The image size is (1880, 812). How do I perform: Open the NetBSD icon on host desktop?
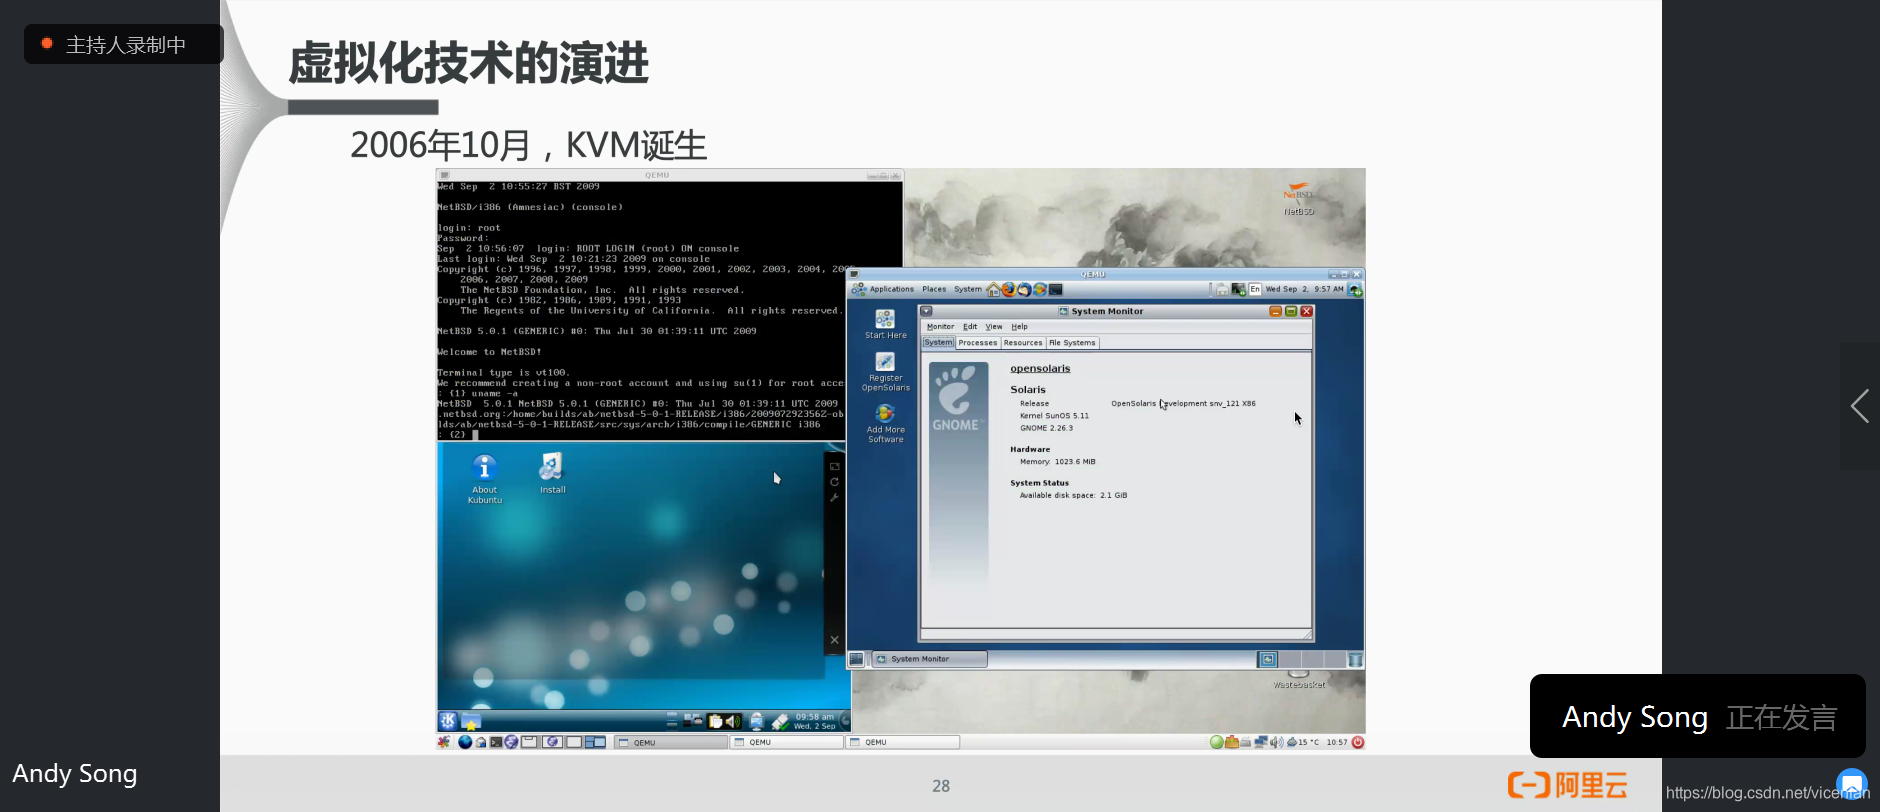click(x=1298, y=198)
